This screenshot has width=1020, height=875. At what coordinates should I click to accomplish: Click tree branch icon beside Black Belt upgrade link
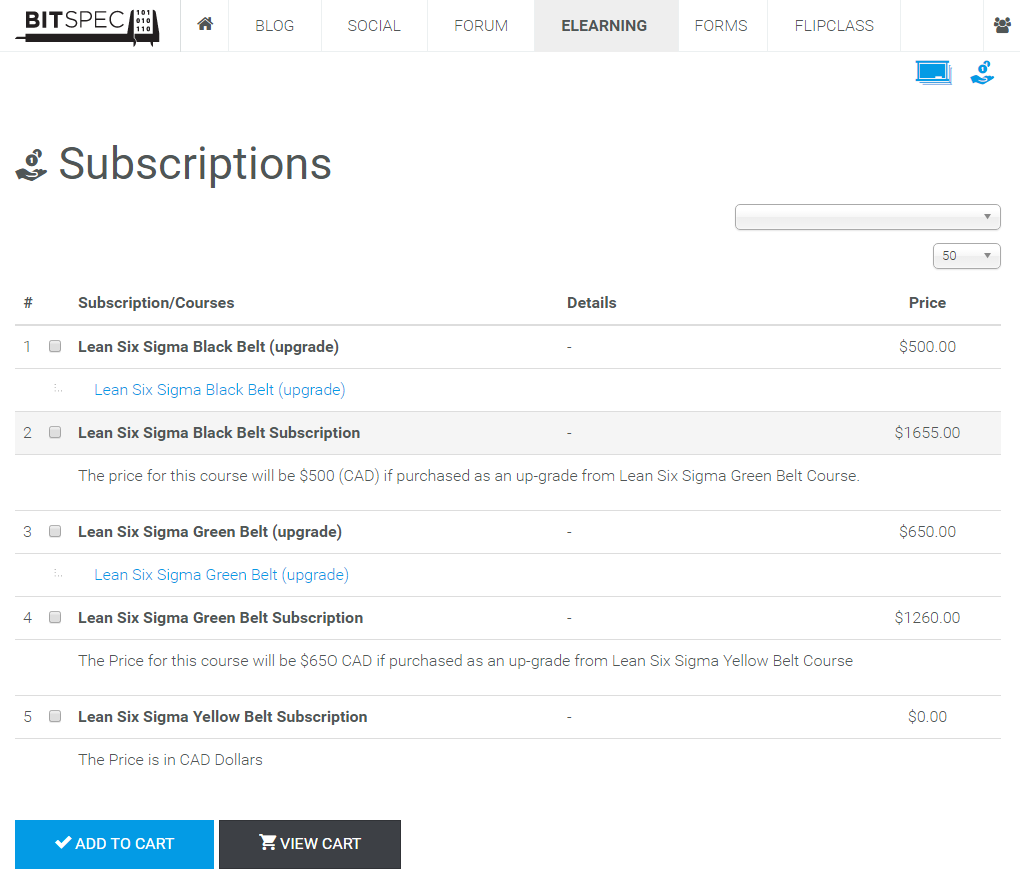58,389
